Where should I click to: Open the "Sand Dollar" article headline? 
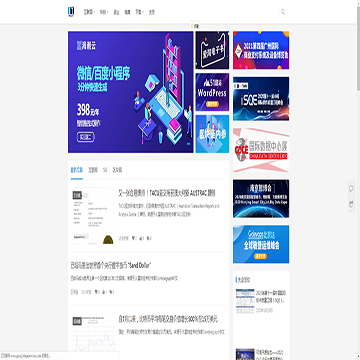[111, 265]
